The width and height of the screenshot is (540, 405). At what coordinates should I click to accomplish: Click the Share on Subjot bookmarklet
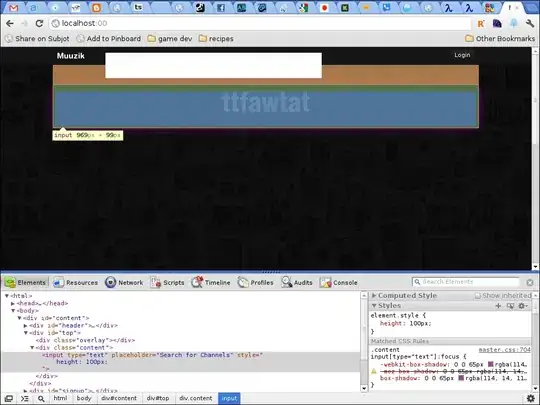pyautogui.click(x=38, y=39)
